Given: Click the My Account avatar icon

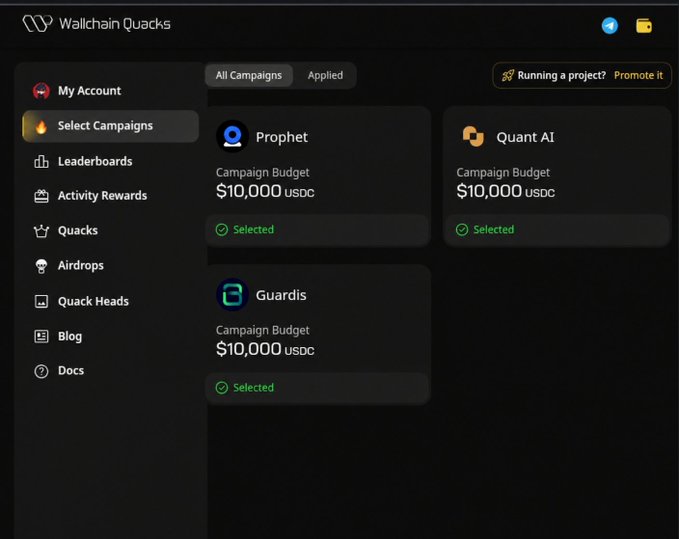Looking at the screenshot, I should [x=41, y=90].
